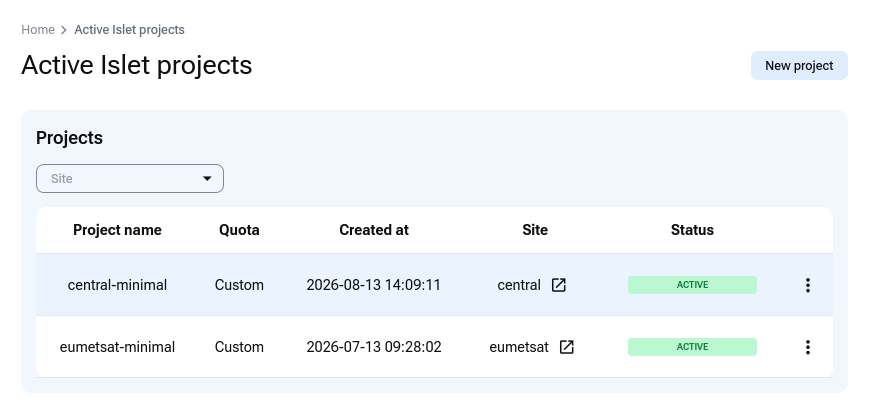Sort by Site column header
The image size is (869, 405).
tap(535, 230)
